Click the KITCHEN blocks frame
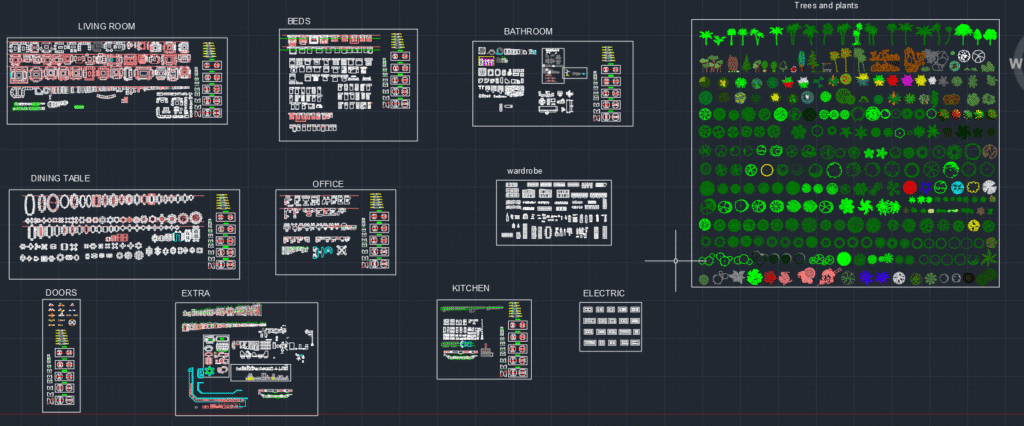This screenshot has height=426, width=1024. [484, 339]
